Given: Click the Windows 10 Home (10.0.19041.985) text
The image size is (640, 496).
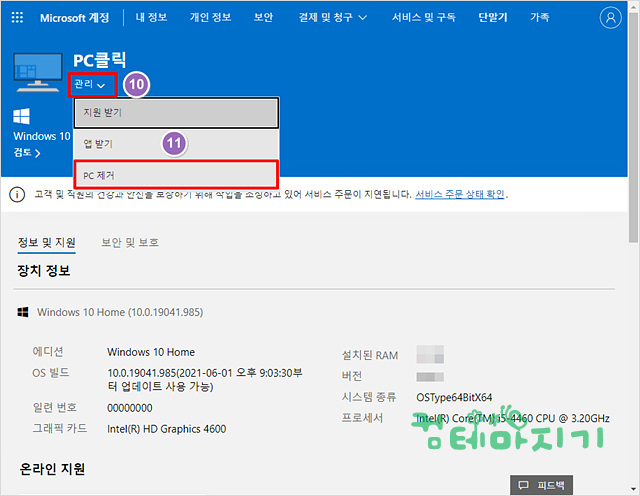Looking at the screenshot, I should tap(120, 312).
